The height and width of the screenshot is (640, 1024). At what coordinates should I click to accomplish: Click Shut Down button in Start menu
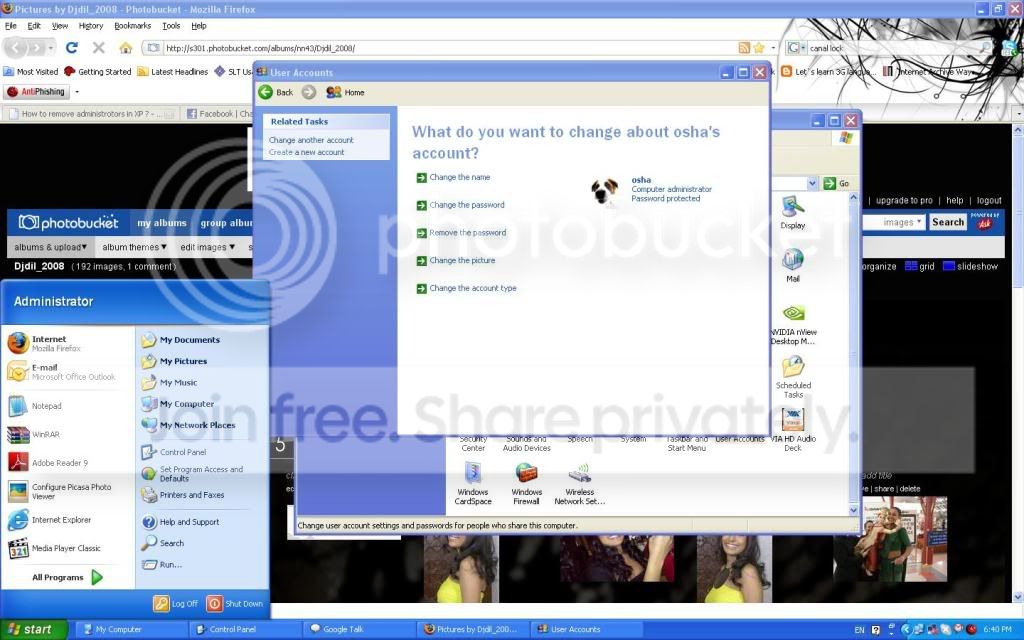pos(235,603)
